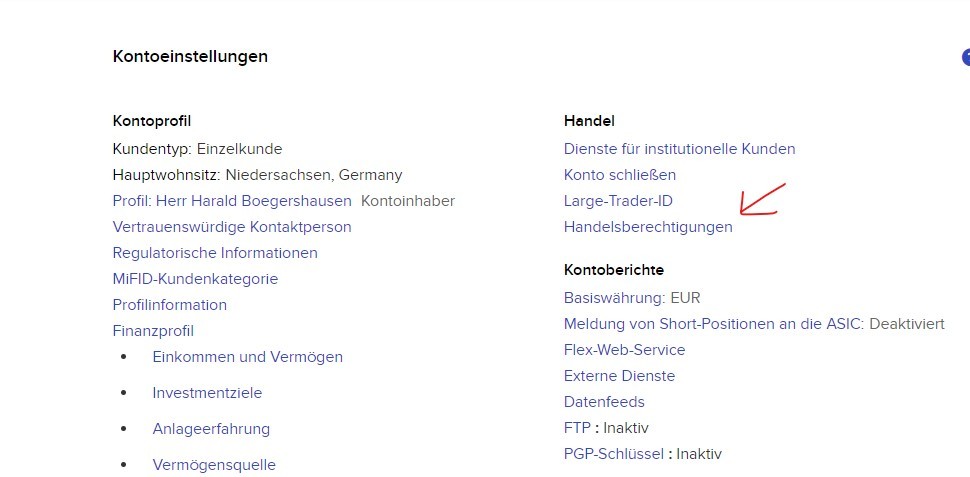Open Basiswährung setting
This screenshot has width=970, height=477.
click(x=632, y=298)
